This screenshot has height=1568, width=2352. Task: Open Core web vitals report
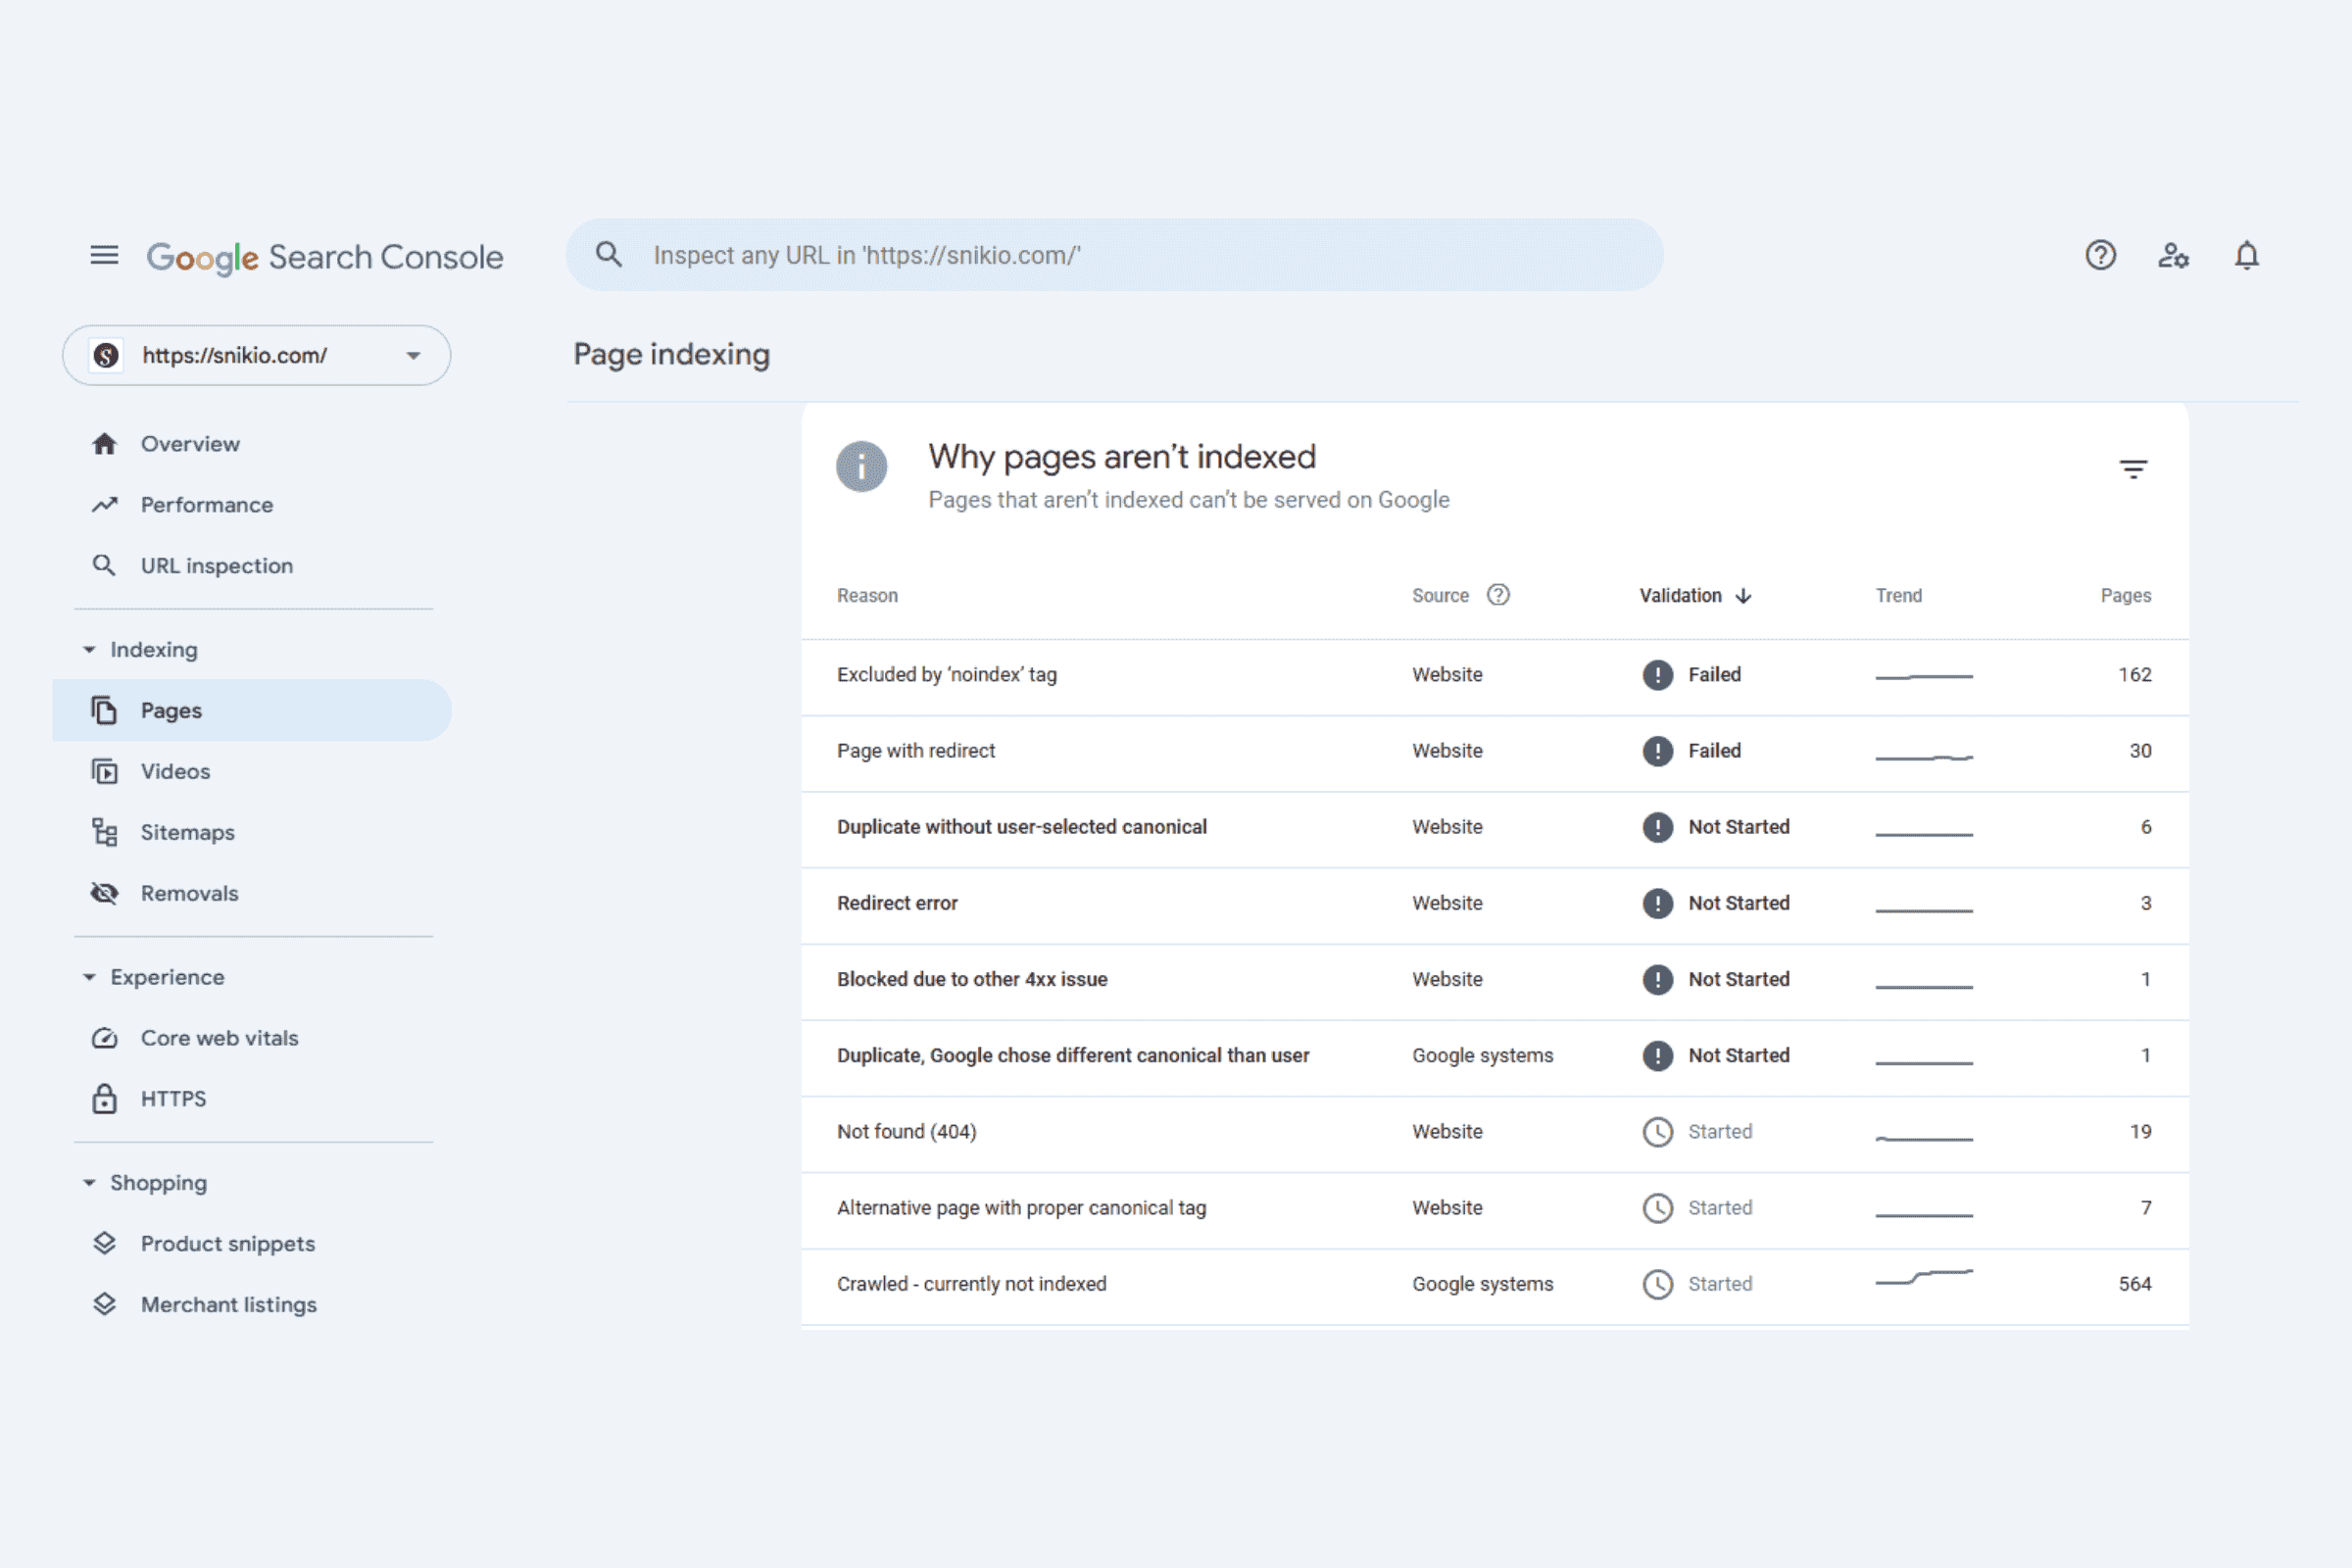(x=219, y=1038)
